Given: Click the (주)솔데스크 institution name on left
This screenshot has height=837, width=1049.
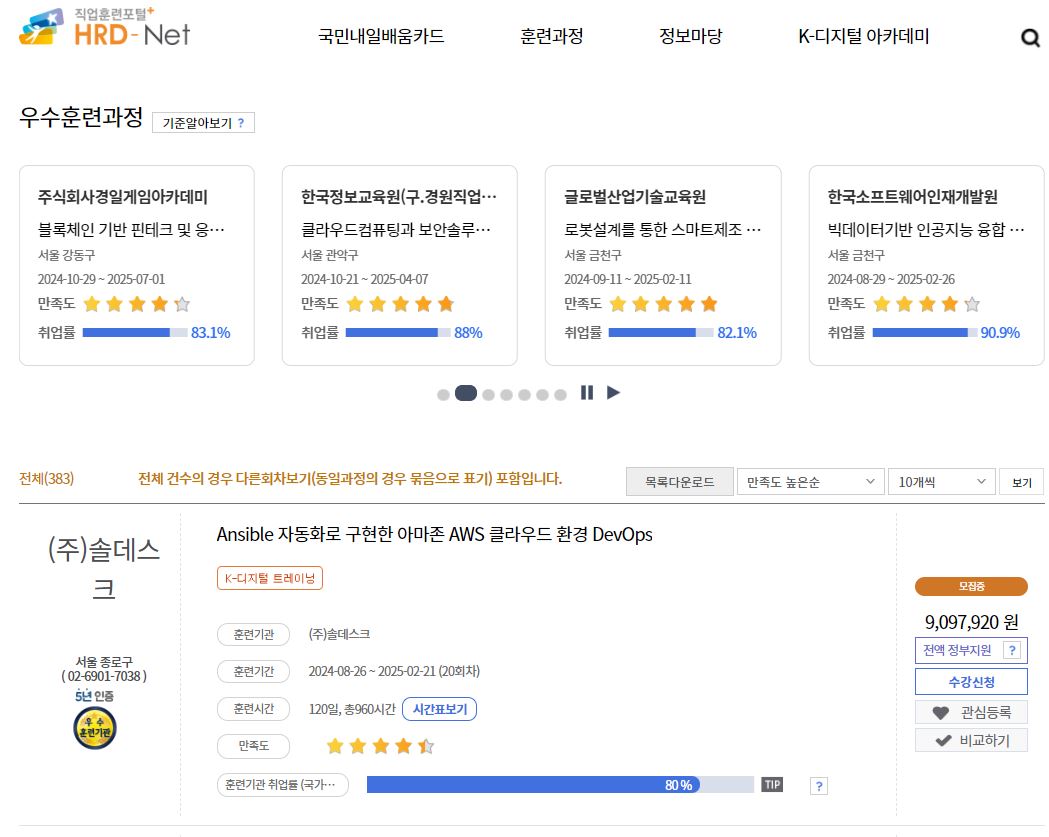Looking at the screenshot, I should [104, 569].
